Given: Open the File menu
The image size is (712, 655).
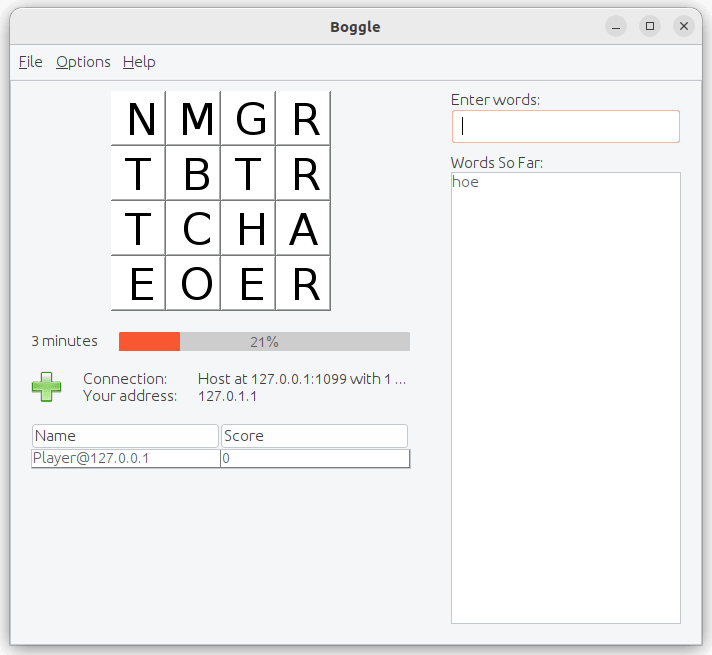Looking at the screenshot, I should 30,62.
